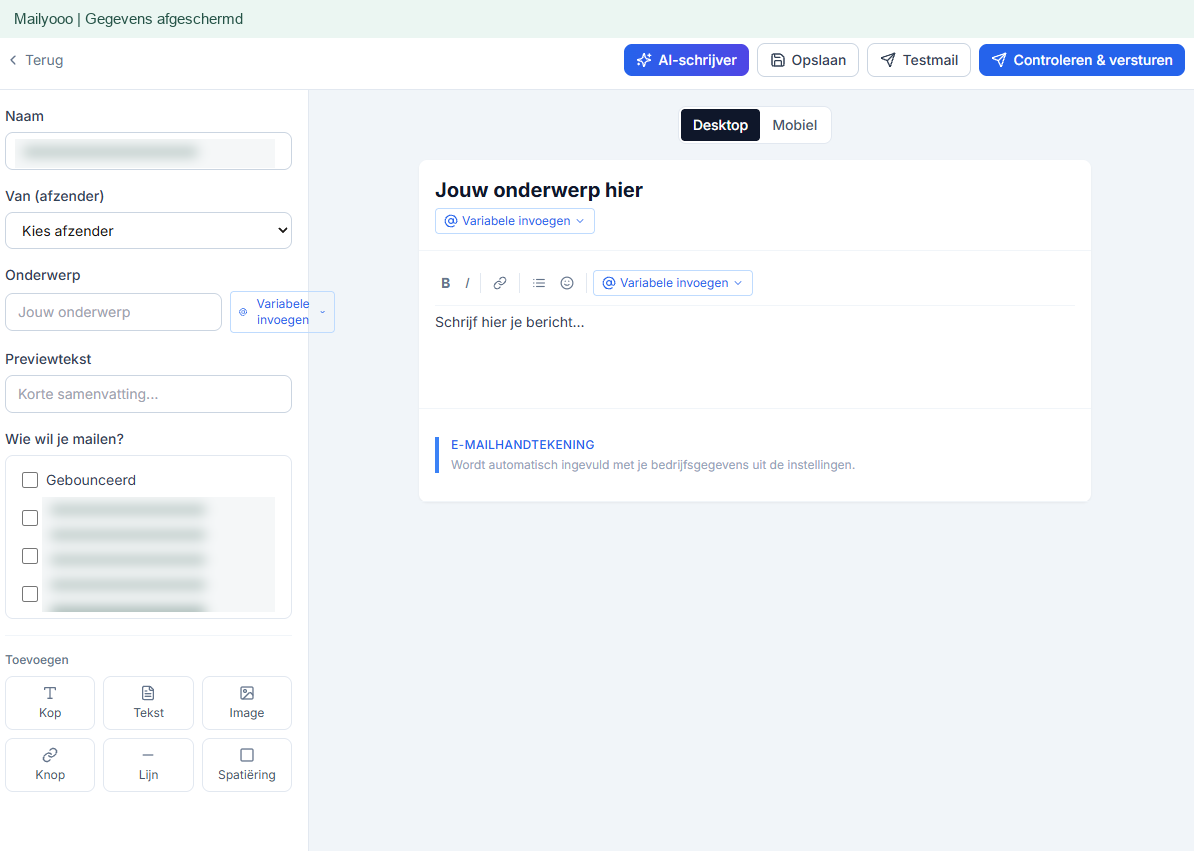Save with the Opslaan button
The height and width of the screenshot is (851, 1194).
(808, 60)
